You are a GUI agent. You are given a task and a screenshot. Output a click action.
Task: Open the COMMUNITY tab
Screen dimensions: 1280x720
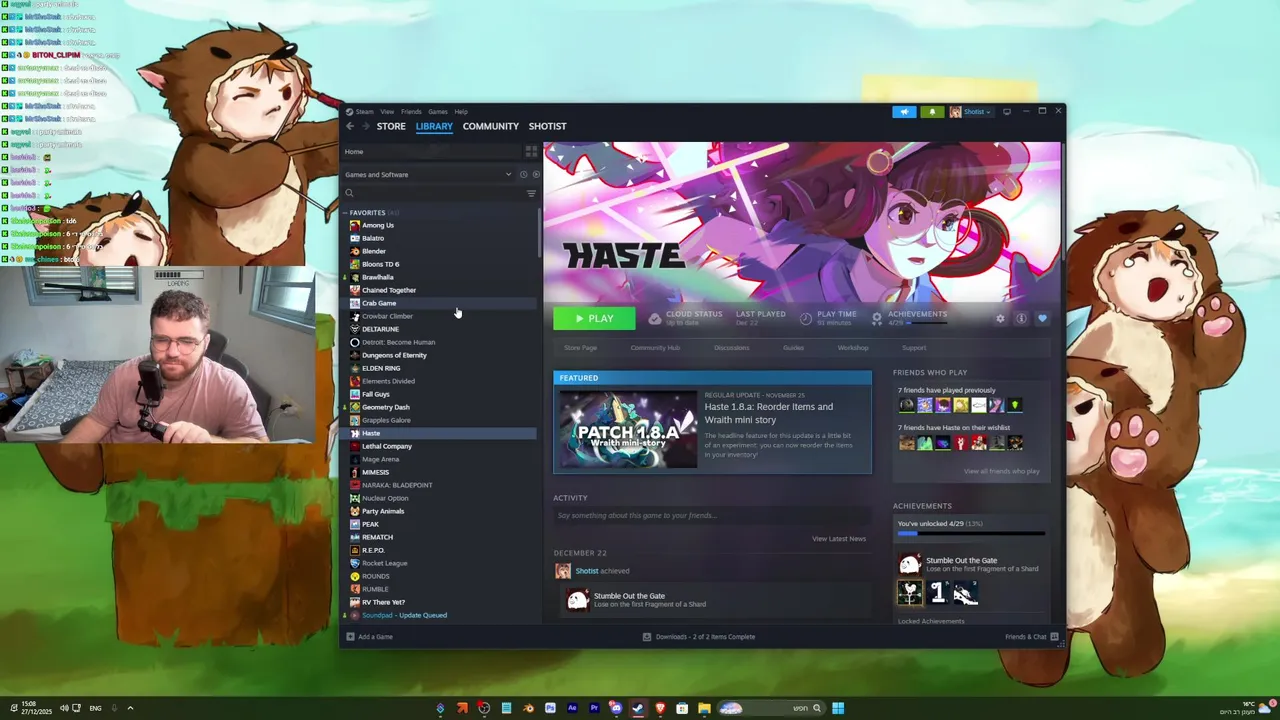pos(491,126)
